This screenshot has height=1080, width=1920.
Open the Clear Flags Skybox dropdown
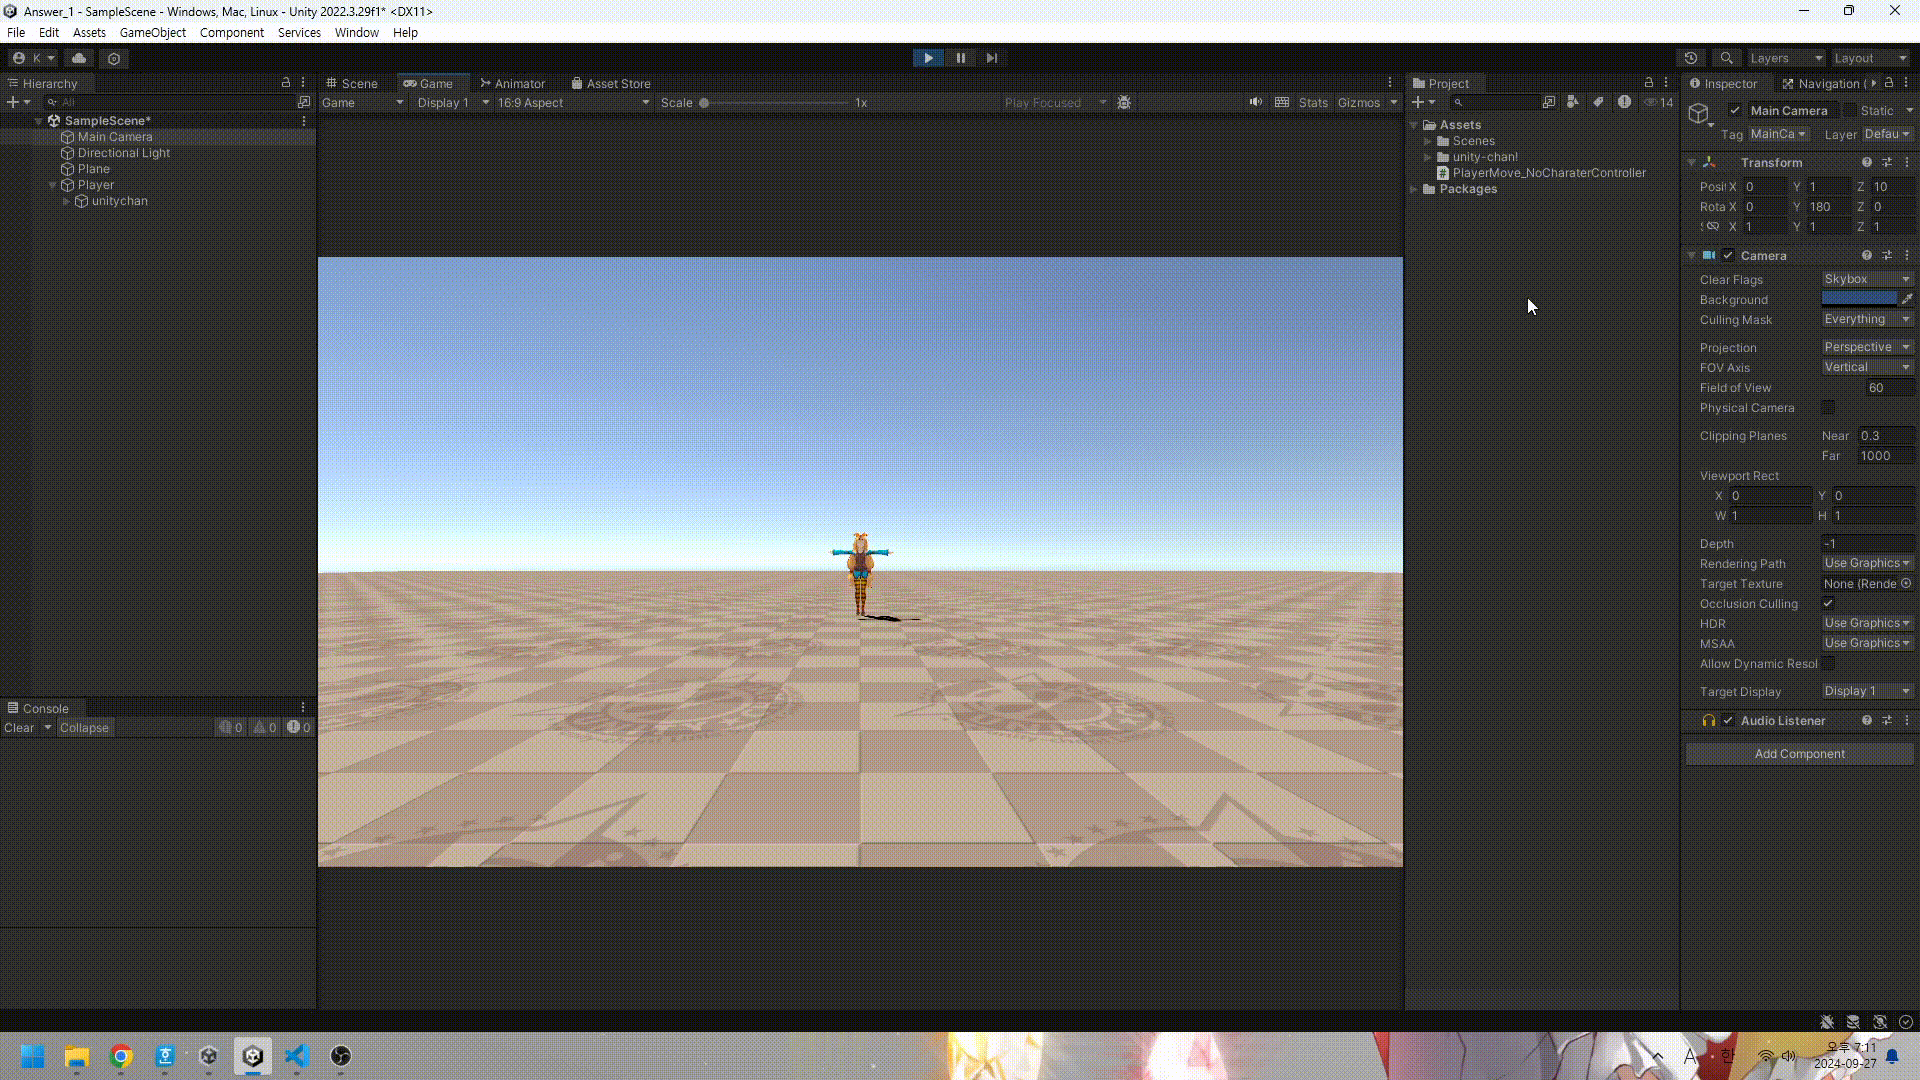(1867, 279)
